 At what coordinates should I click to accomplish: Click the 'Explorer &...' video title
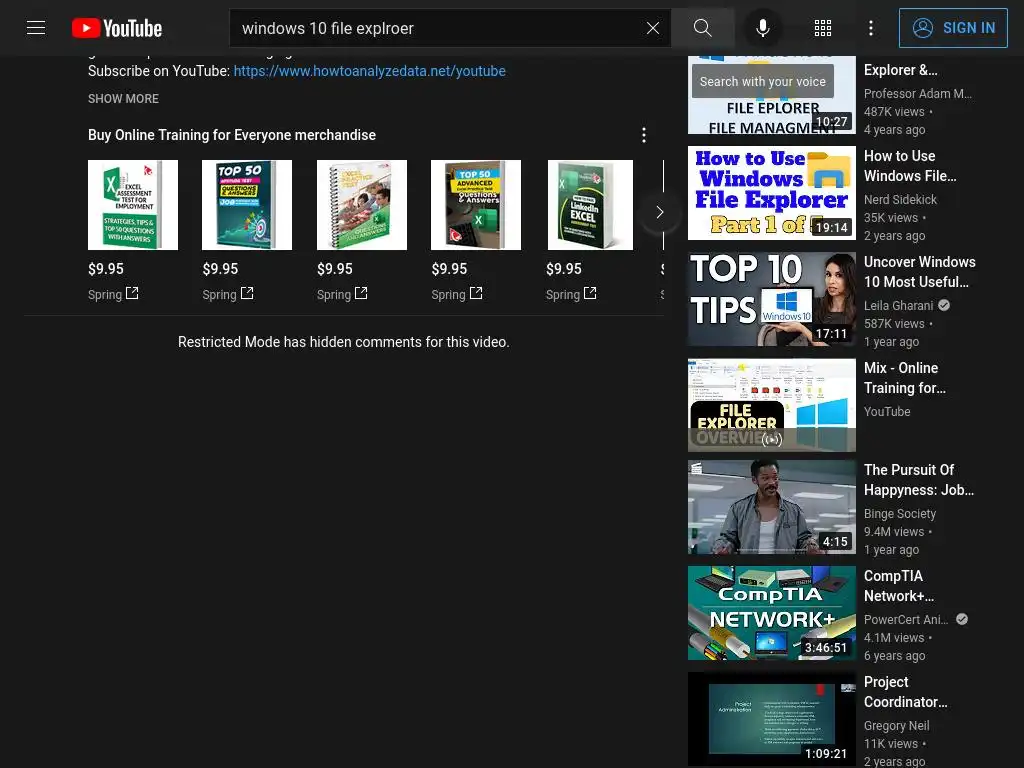click(x=900, y=70)
